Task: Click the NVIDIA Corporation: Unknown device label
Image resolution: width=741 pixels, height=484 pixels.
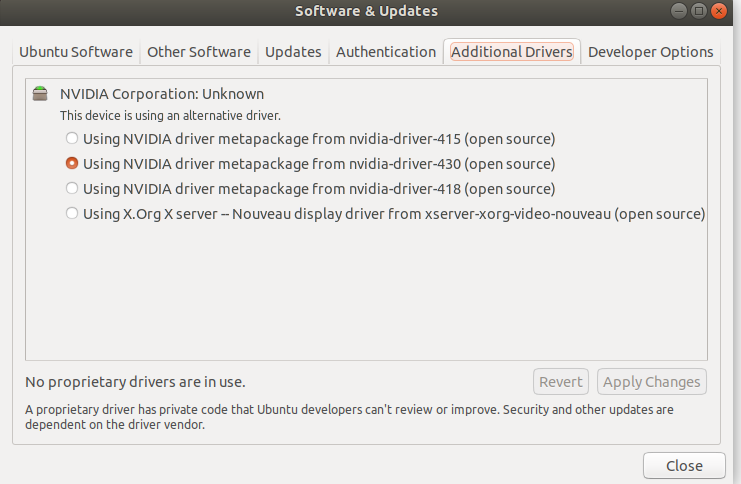Action: [x=162, y=94]
